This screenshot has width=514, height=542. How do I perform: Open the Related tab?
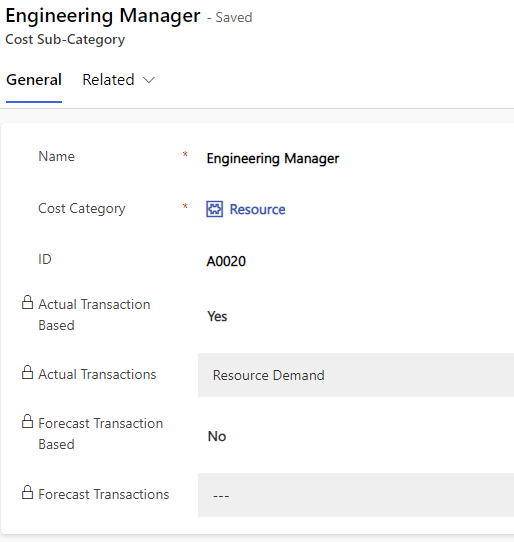point(108,80)
